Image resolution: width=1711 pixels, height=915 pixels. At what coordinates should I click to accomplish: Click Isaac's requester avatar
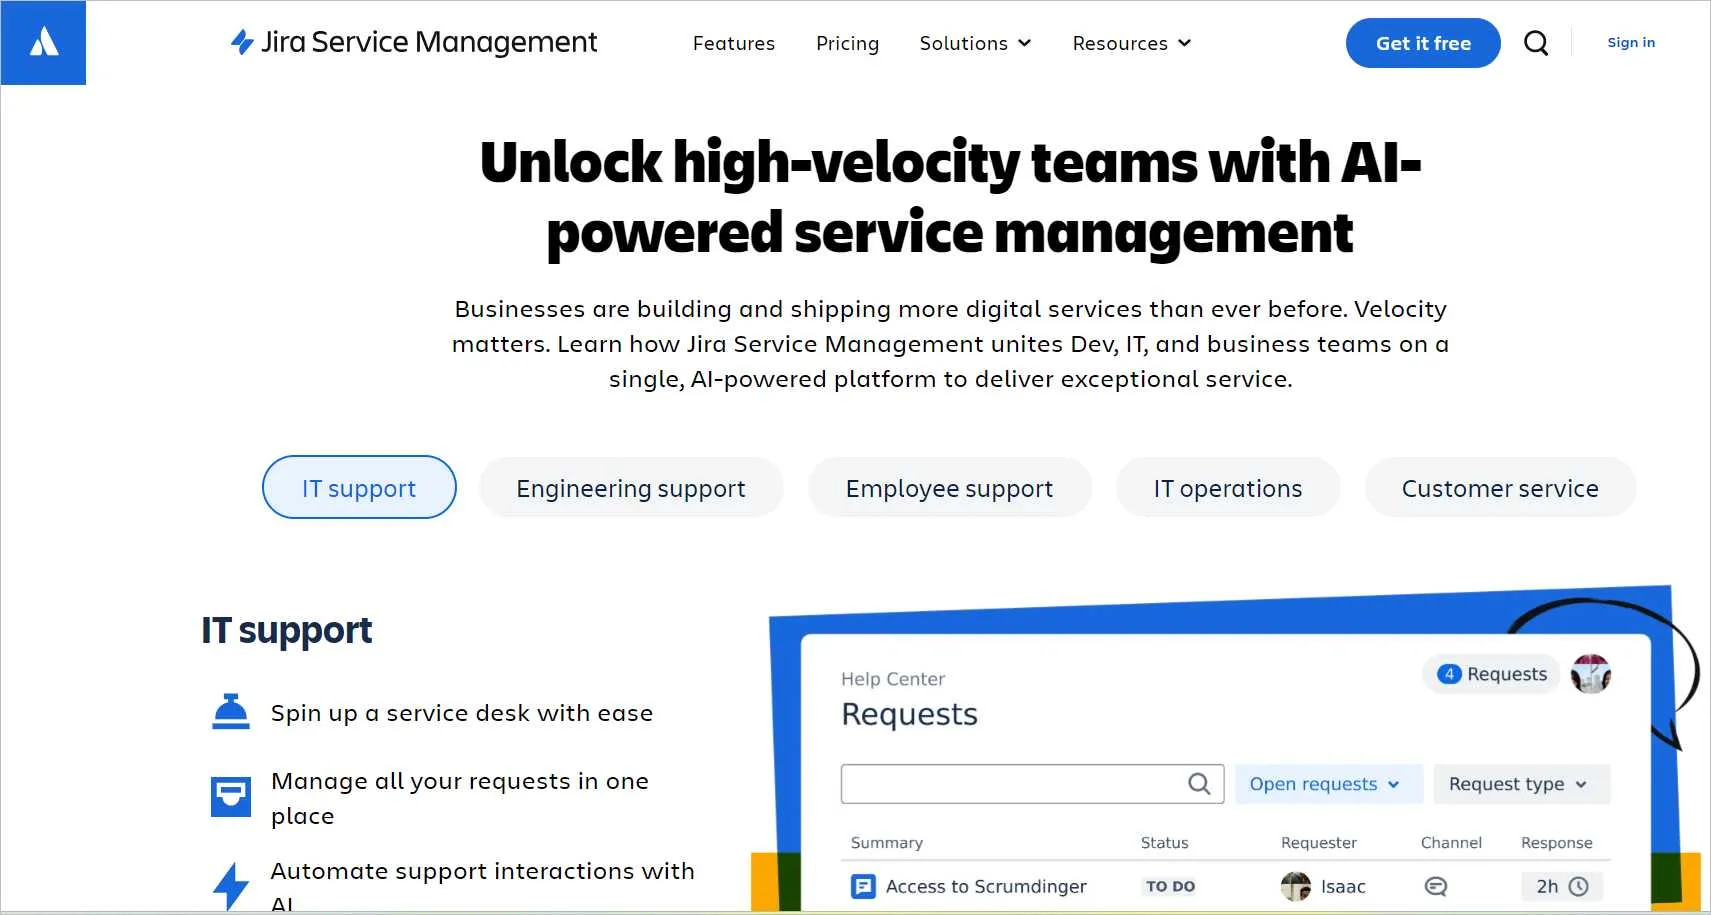(x=1296, y=886)
